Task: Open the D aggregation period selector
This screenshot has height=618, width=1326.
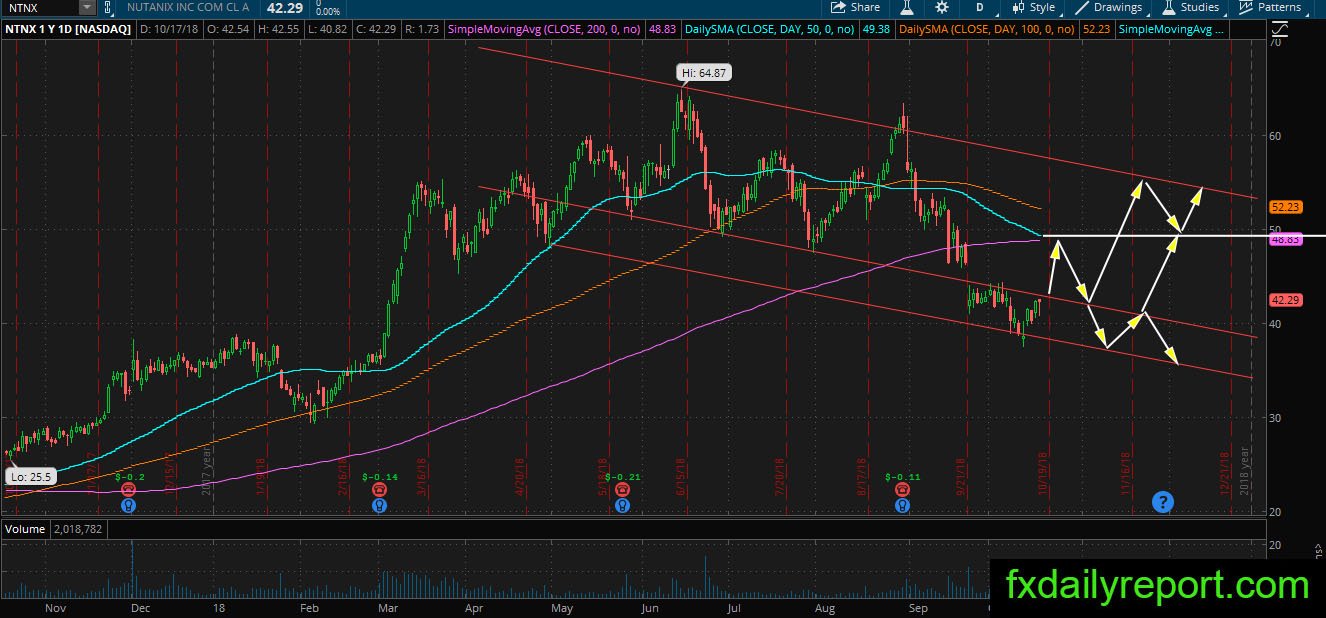Action: click(x=980, y=7)
